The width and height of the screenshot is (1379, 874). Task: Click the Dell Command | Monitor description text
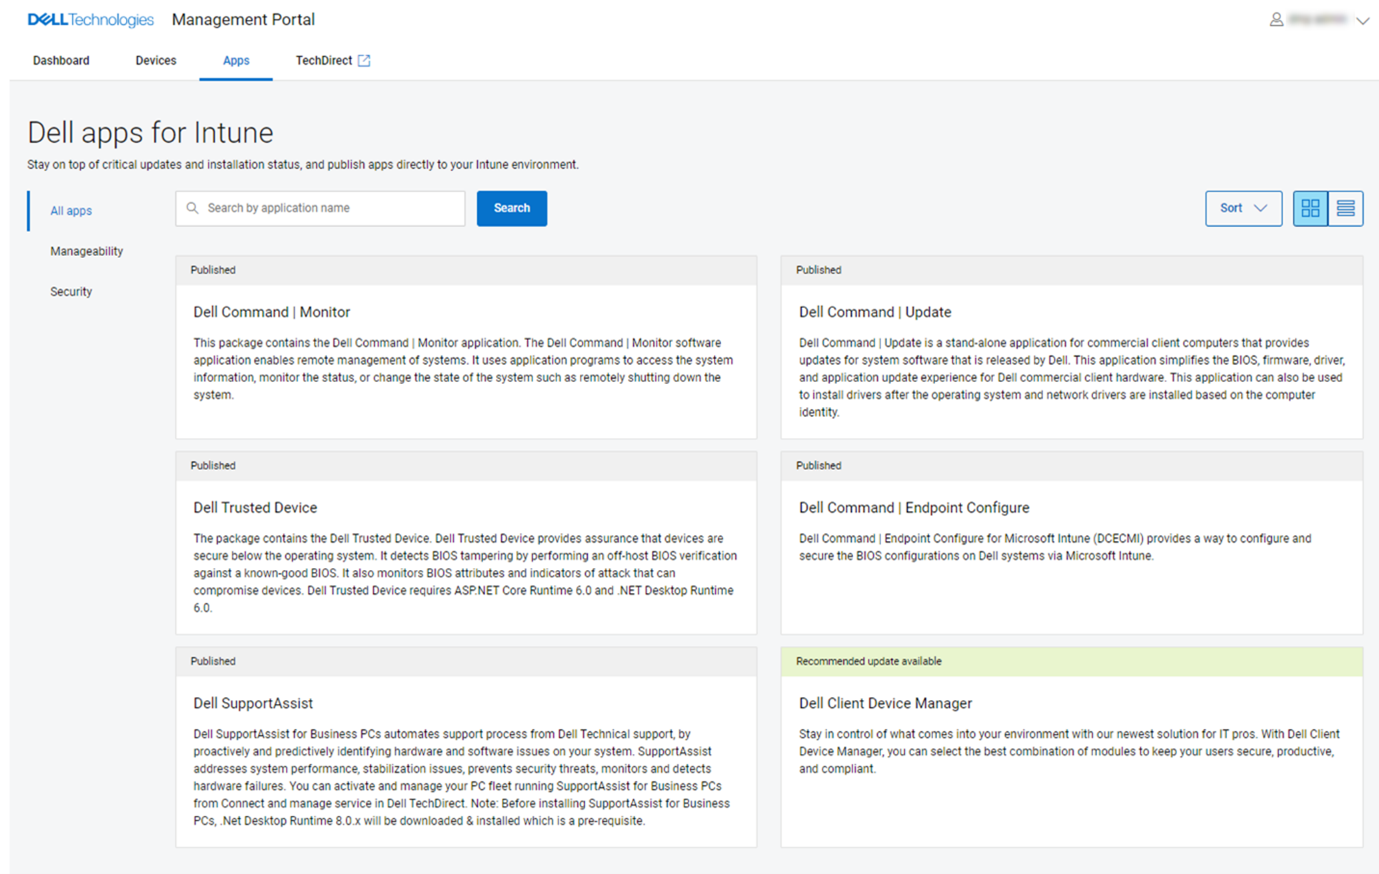tap(463, 369)
